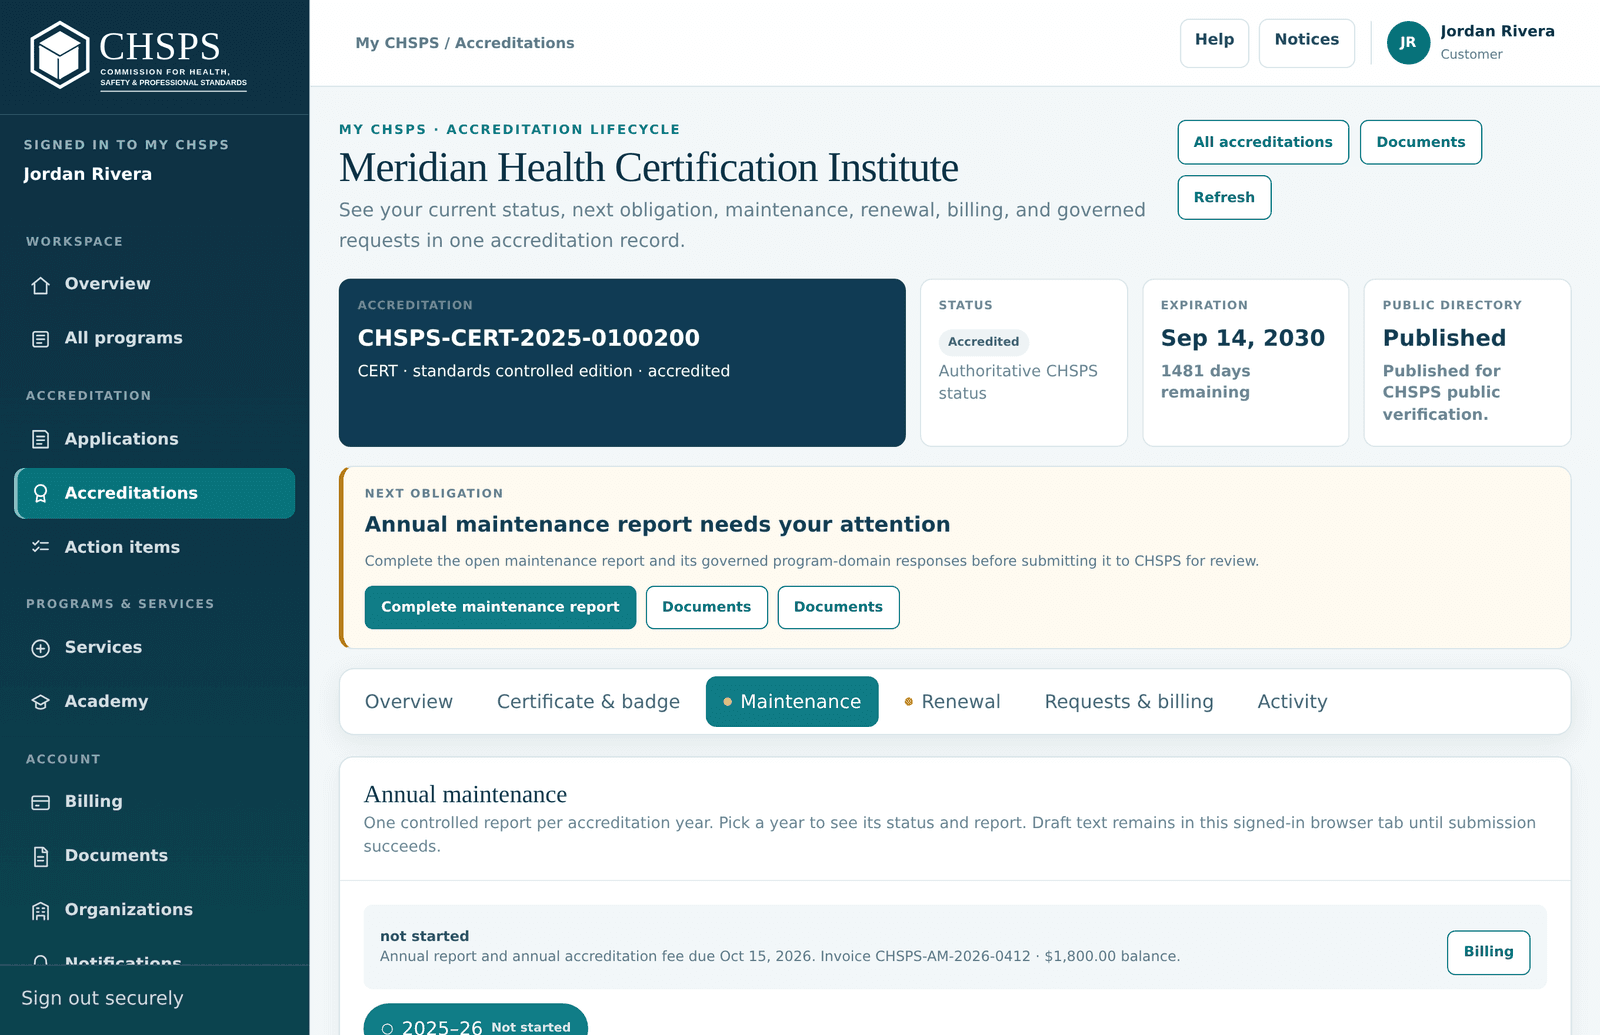The height and width of the screenshot is (1035, 1600).
Task: Select the Maintenance tab
Action: coord(792,702)
